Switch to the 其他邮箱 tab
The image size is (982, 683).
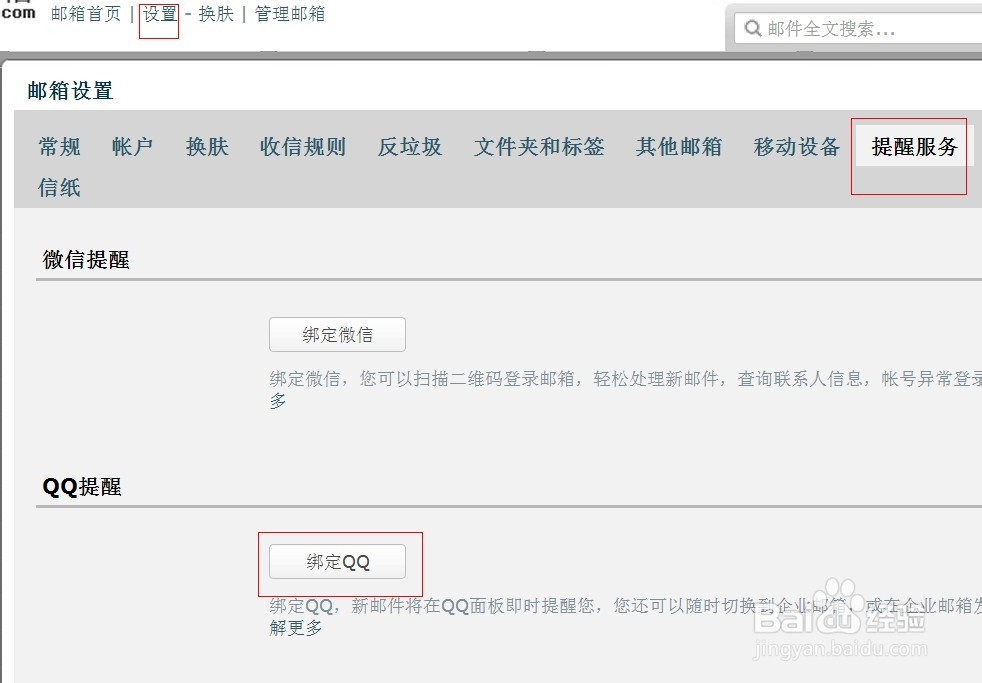coord(678,146)
